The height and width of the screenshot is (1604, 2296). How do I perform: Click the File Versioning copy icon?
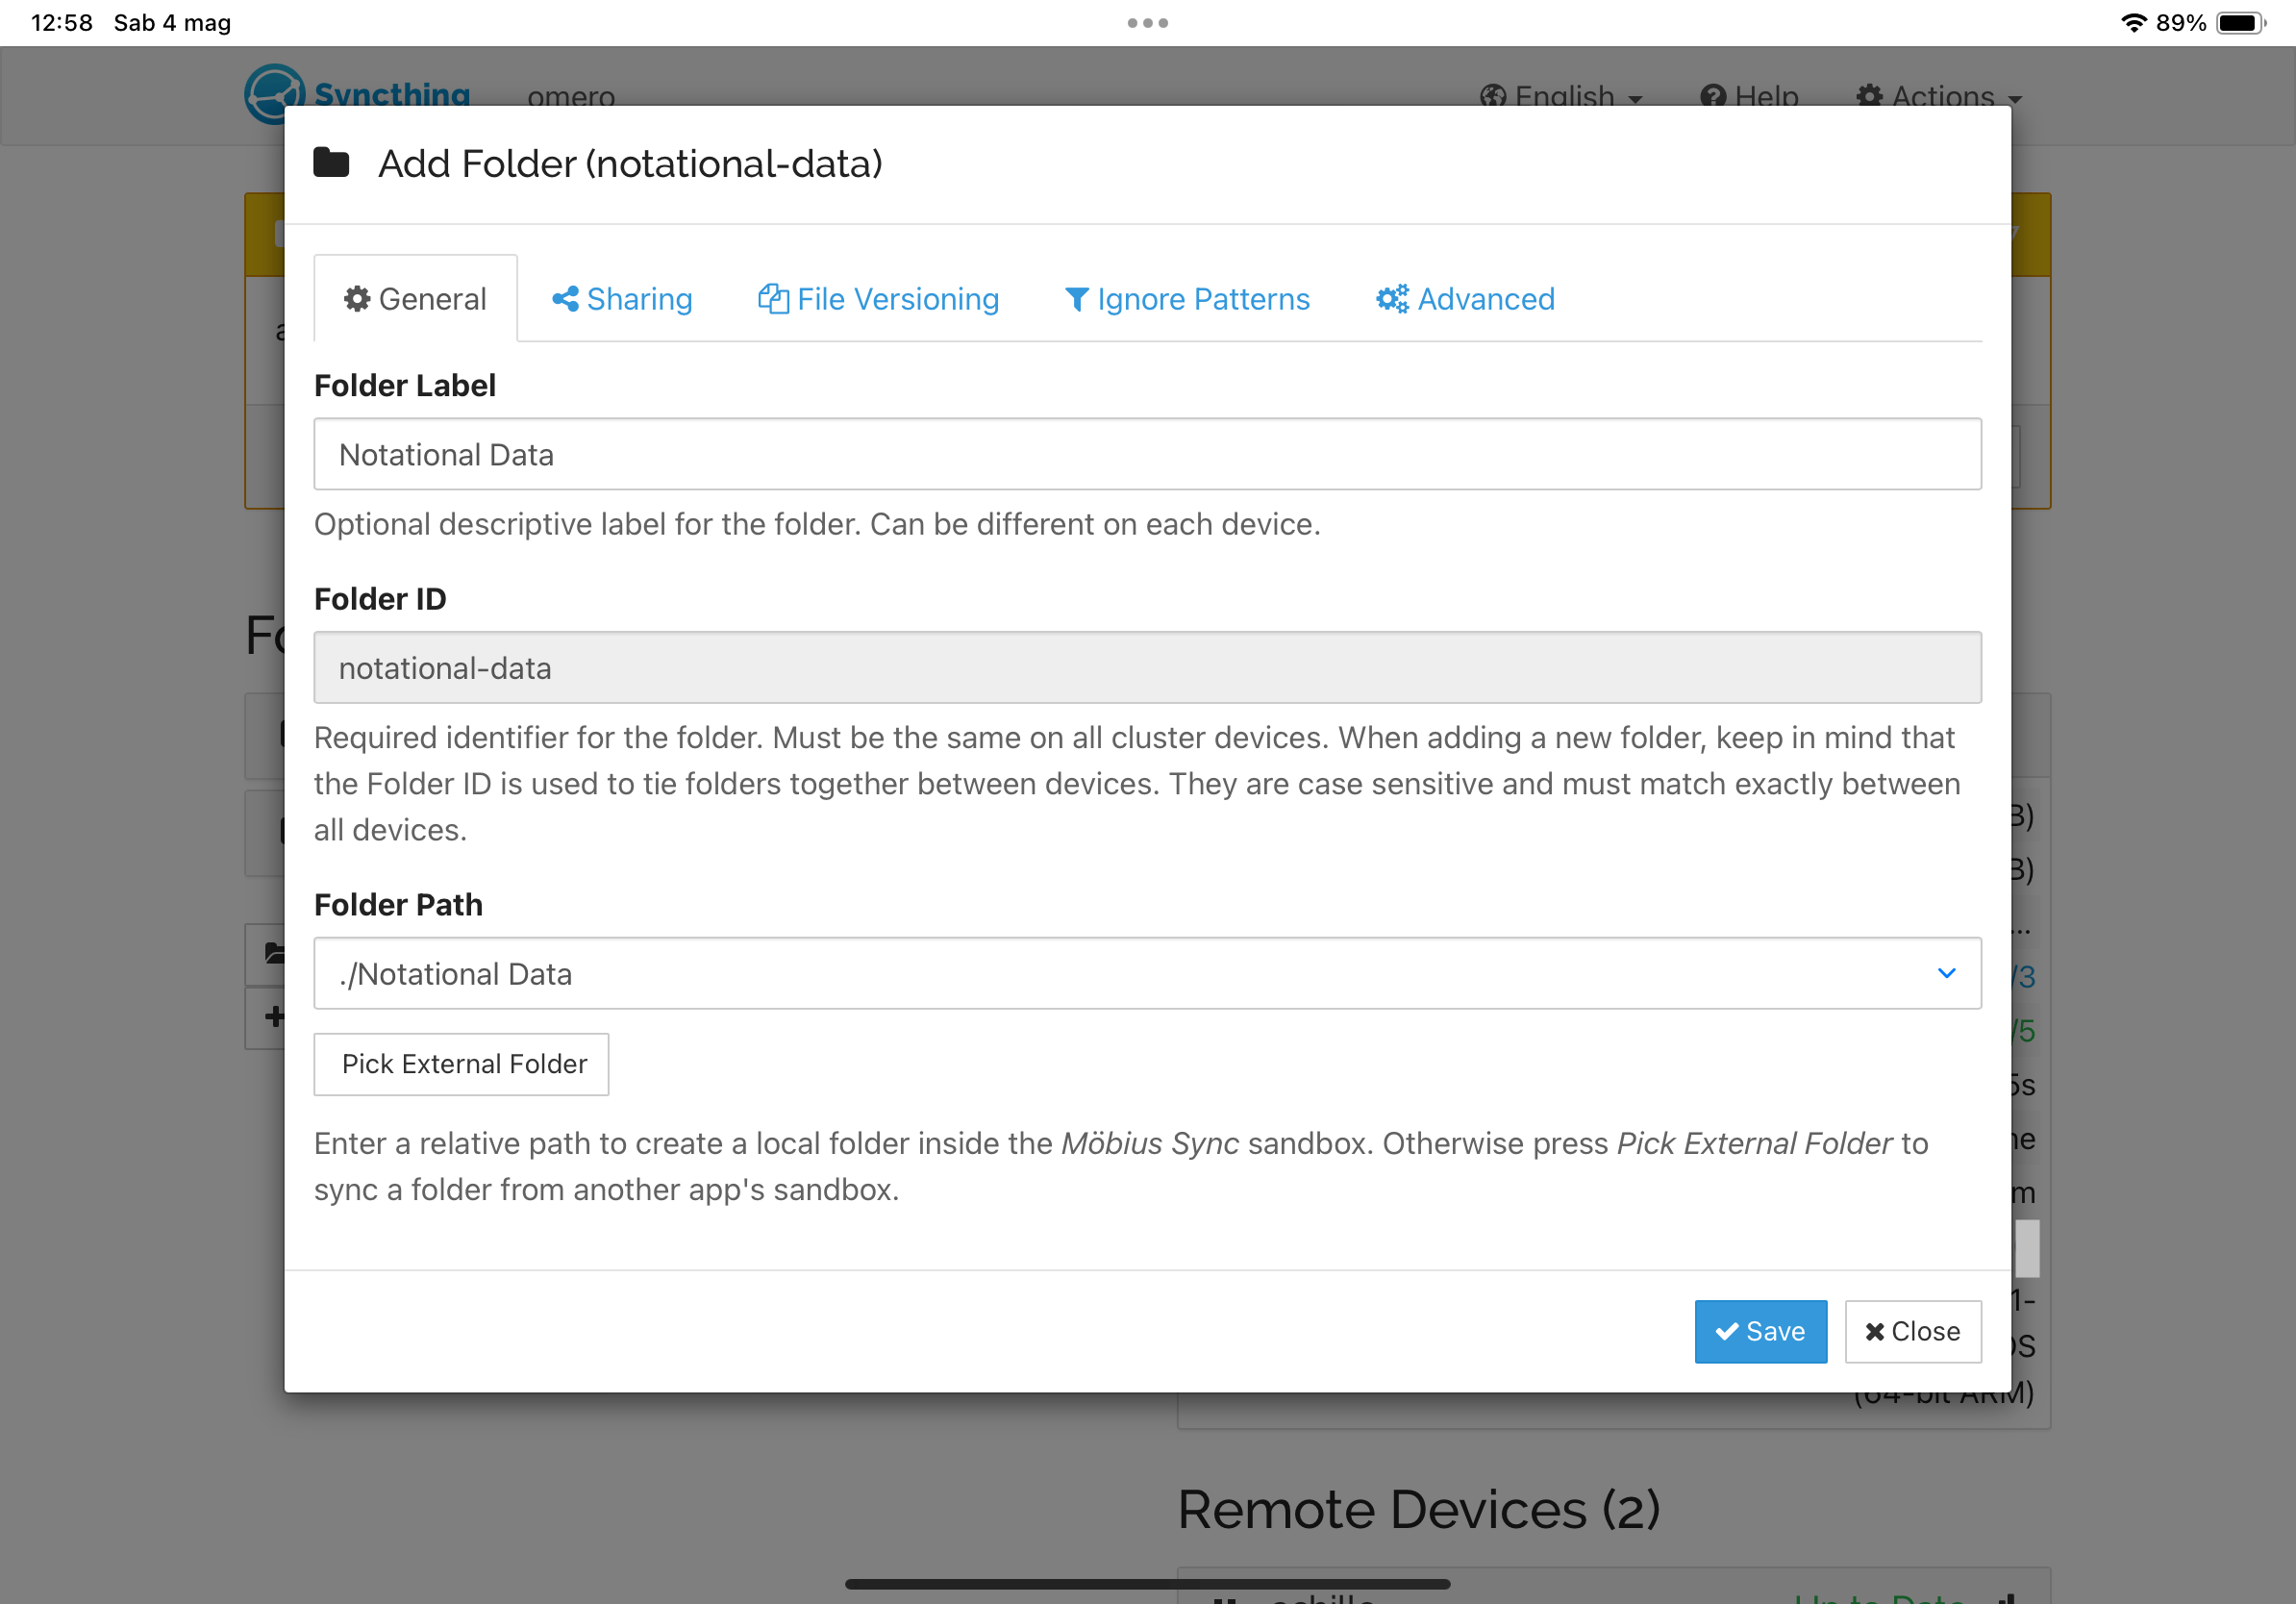click(772, 299)
